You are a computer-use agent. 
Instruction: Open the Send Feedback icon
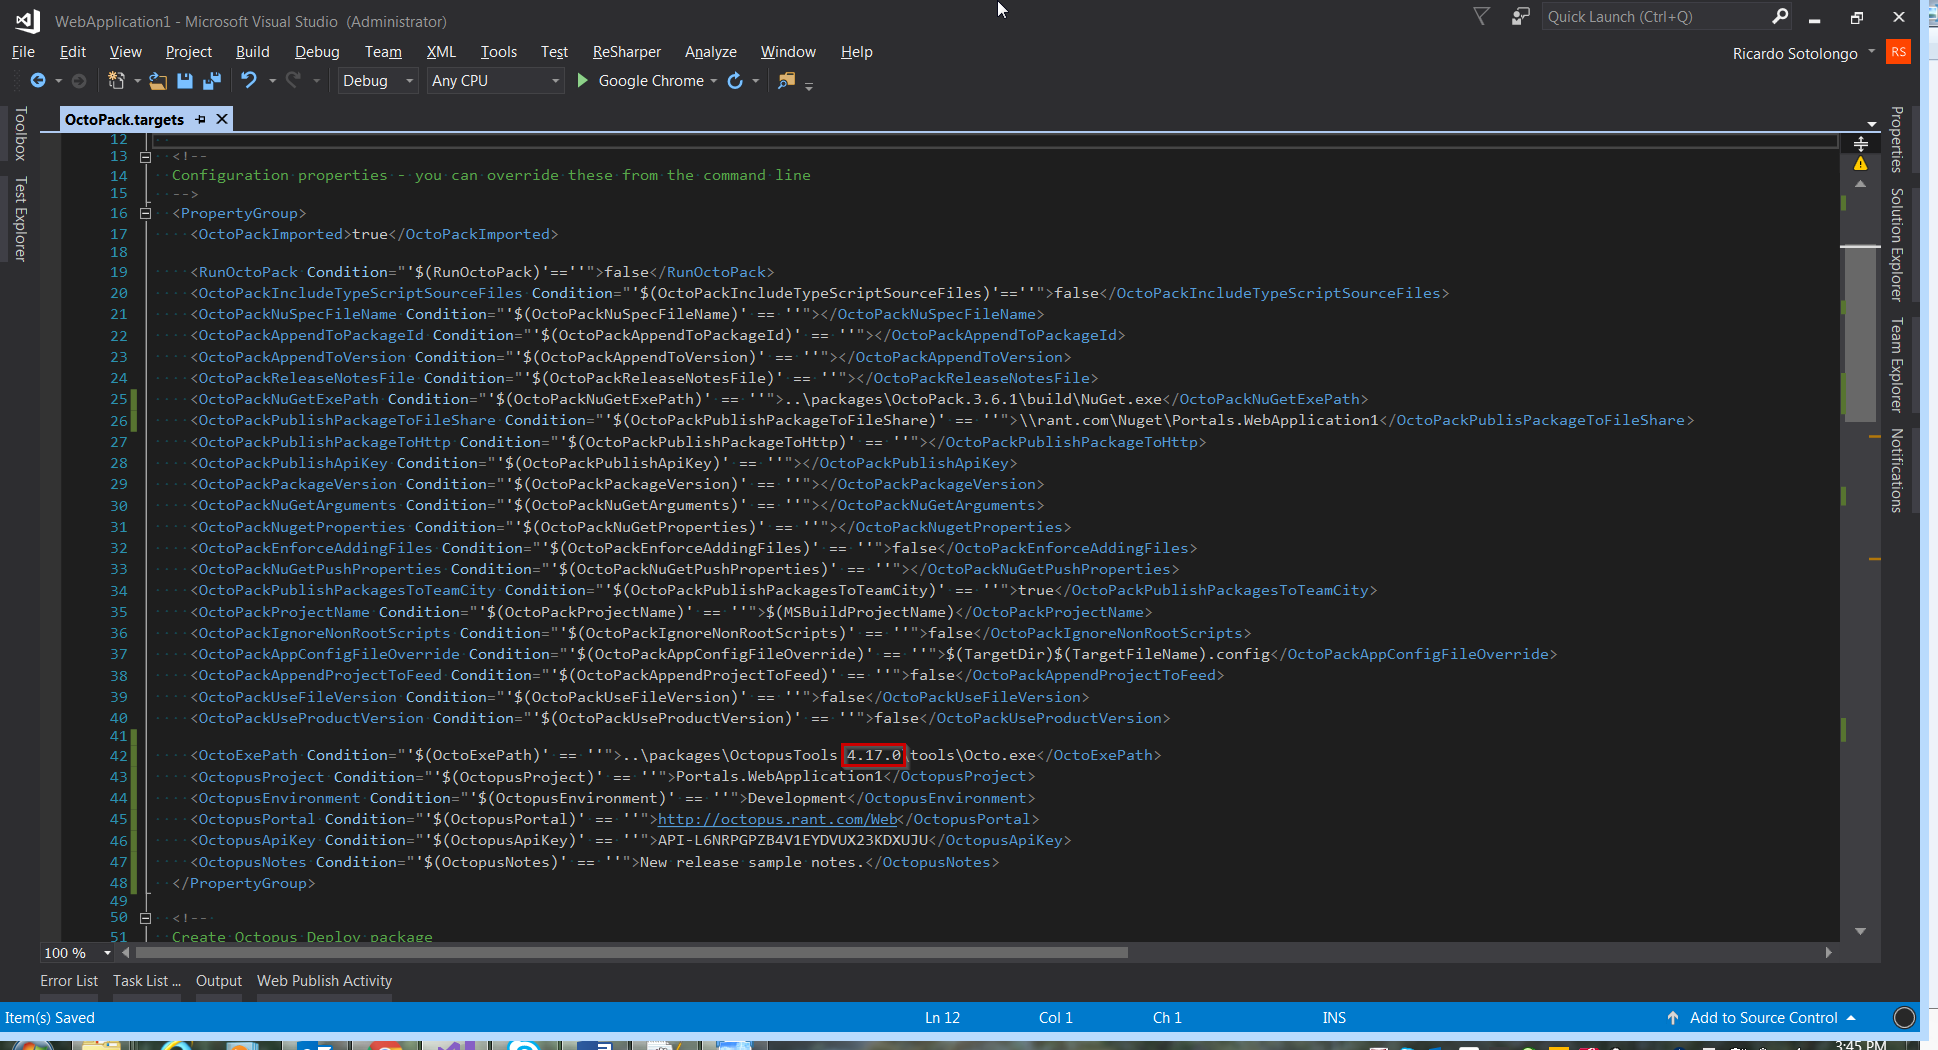click(1520, 16)
